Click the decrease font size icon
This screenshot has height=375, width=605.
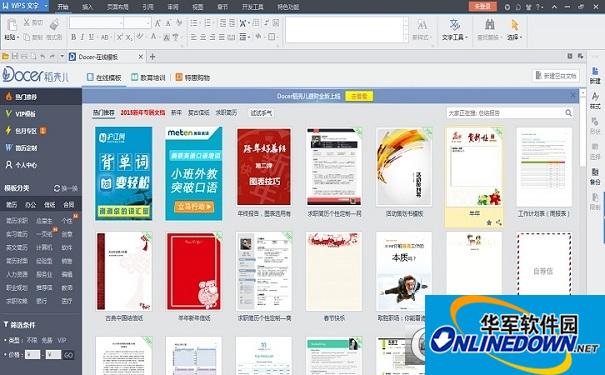(168, 23)
